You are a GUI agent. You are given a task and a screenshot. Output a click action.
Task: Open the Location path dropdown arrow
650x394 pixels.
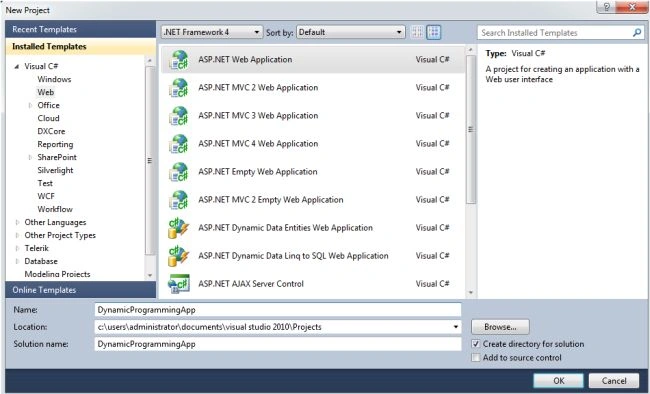[456, 327]
